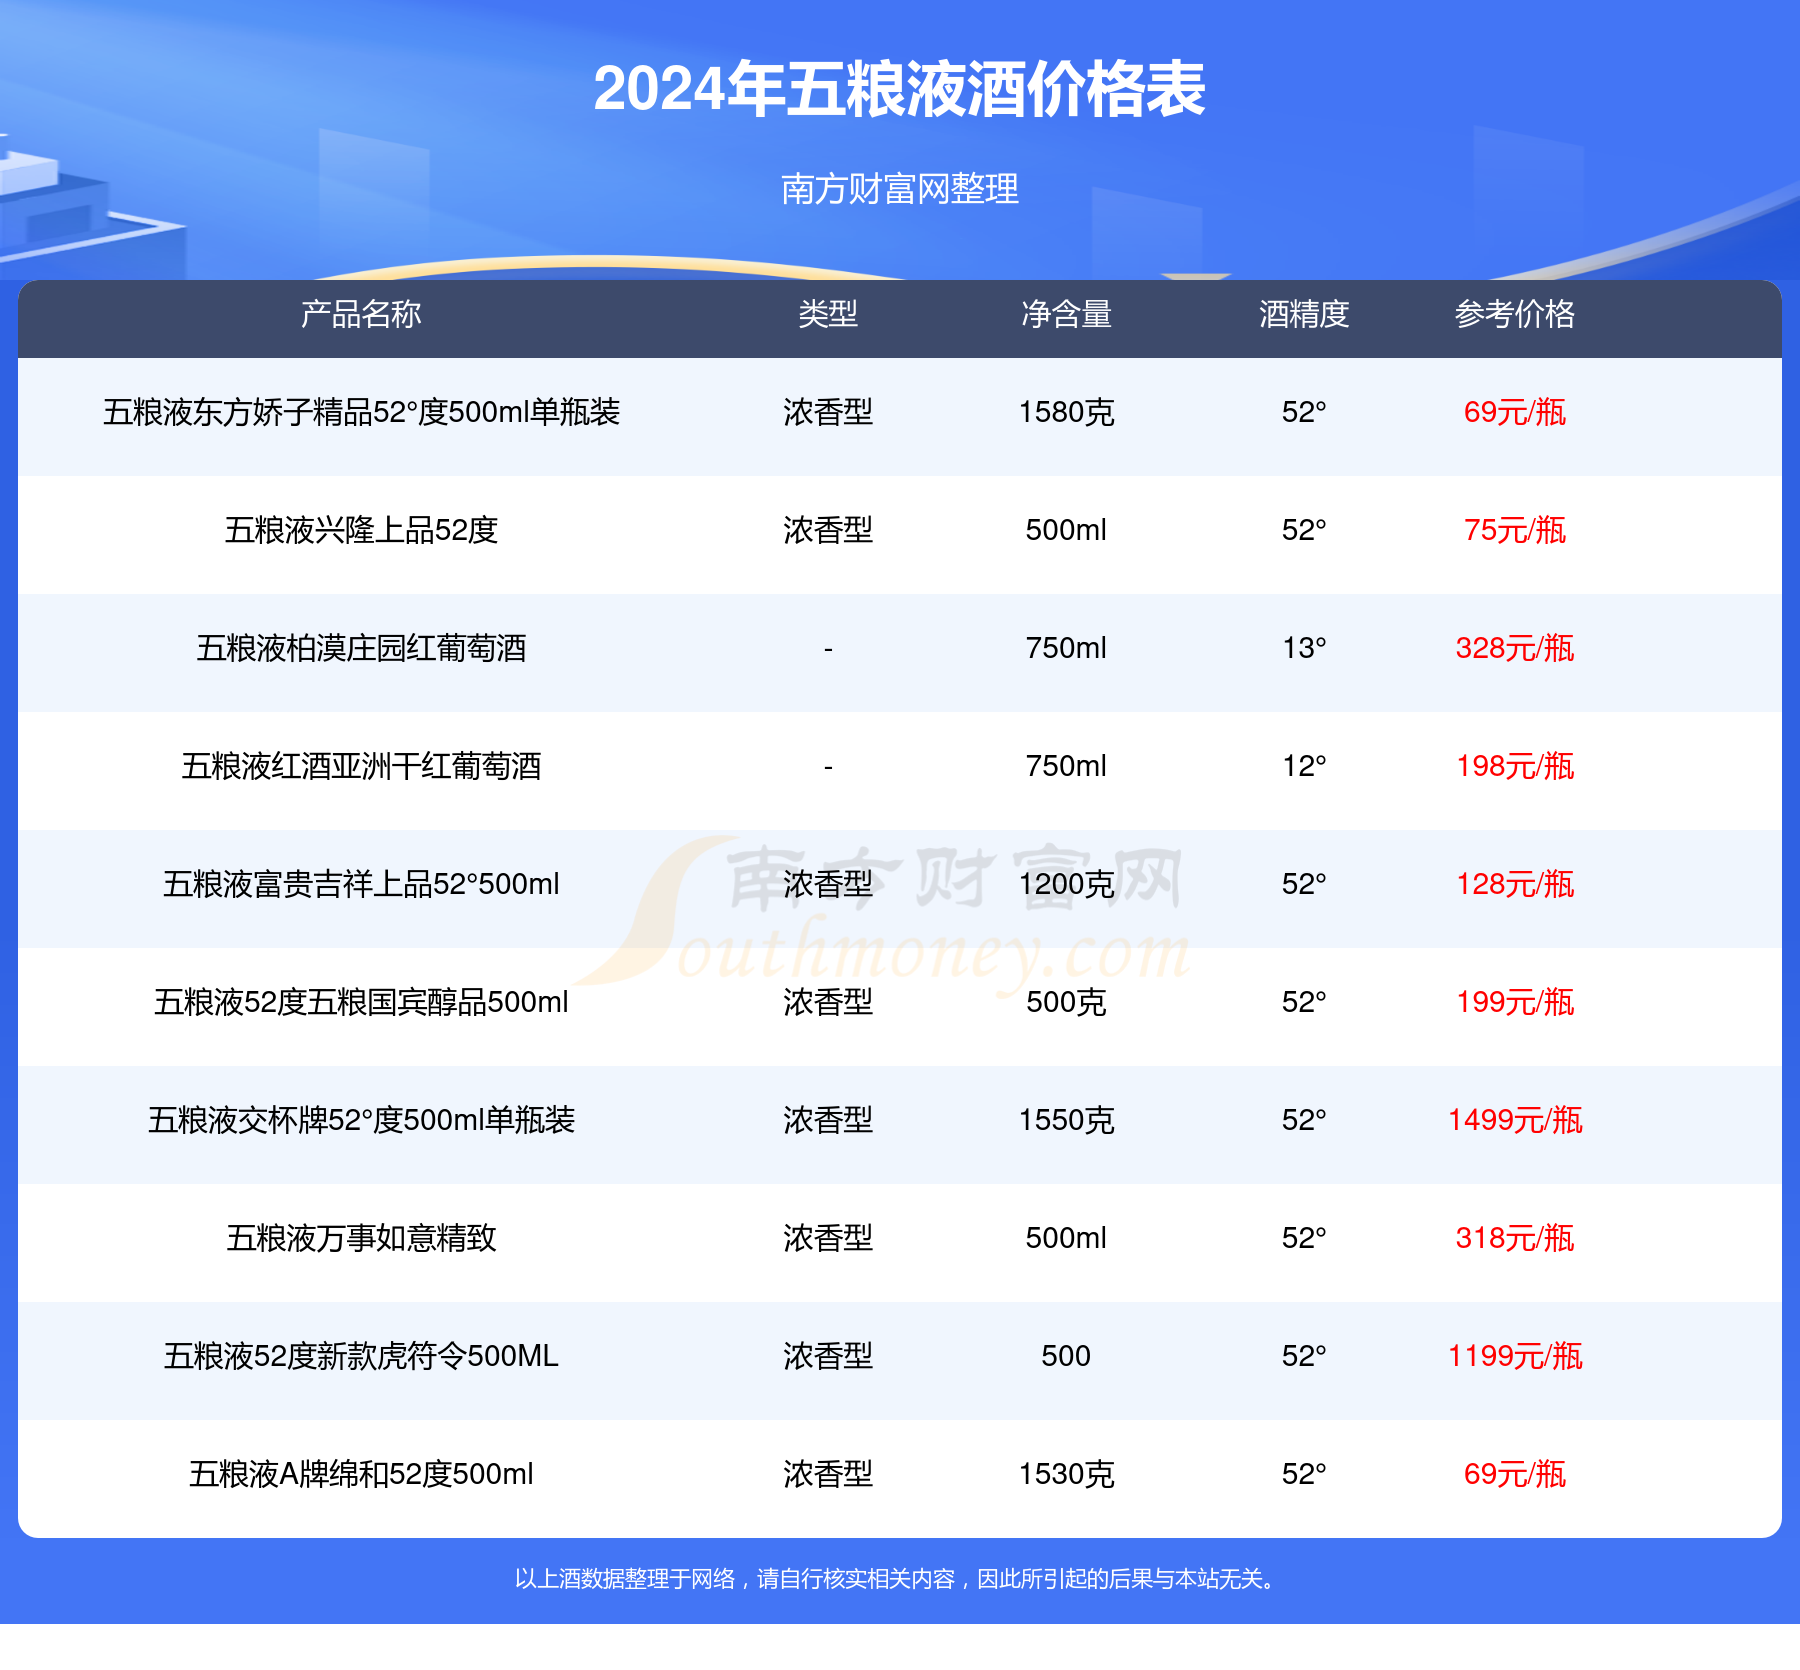Select 五粮液52度五粮国宾醇品500ml product name
Image resolution: width=1800 pixels, height=1670 pixels.
[x=361, y=1002]
